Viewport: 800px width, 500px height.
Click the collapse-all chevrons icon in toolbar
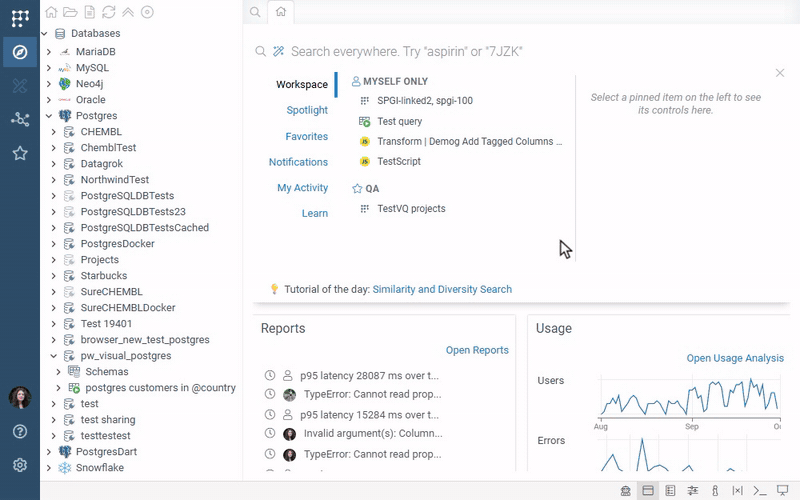(x=128, y=12)
